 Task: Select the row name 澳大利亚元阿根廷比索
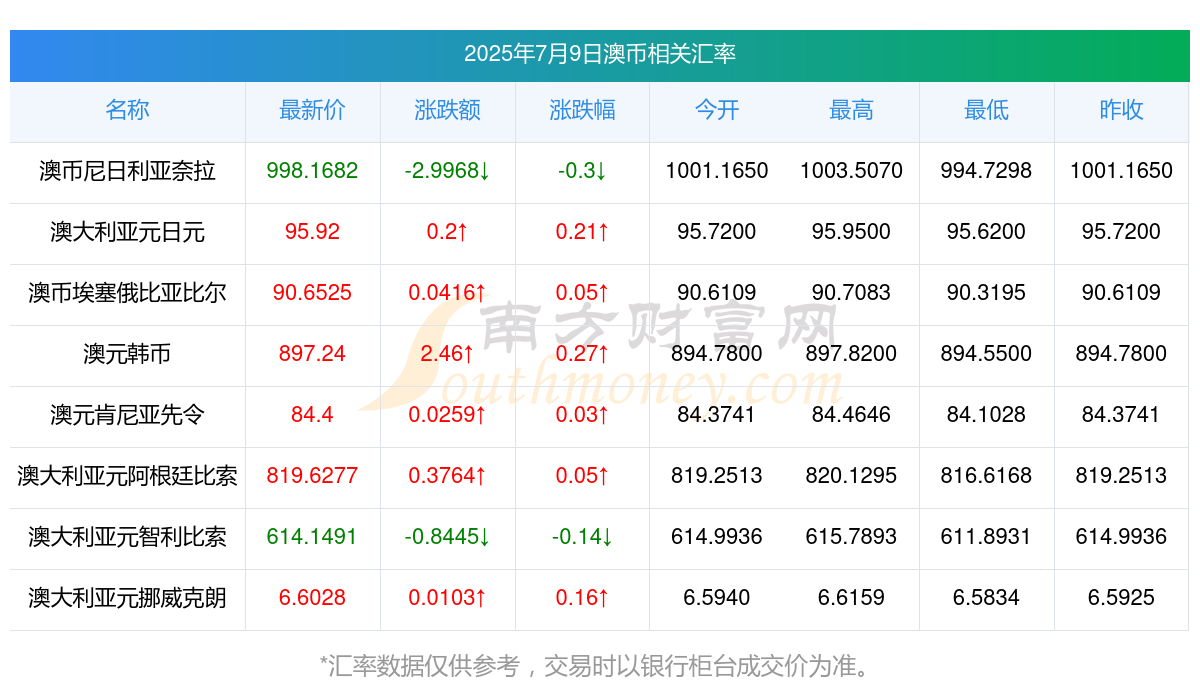coord(127,476)
